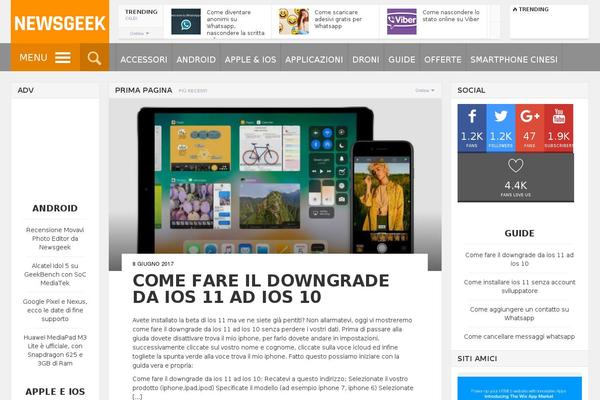Open the Prima Pagina sort dropdown
Screen dimensions: 600x400
[425, 90]
